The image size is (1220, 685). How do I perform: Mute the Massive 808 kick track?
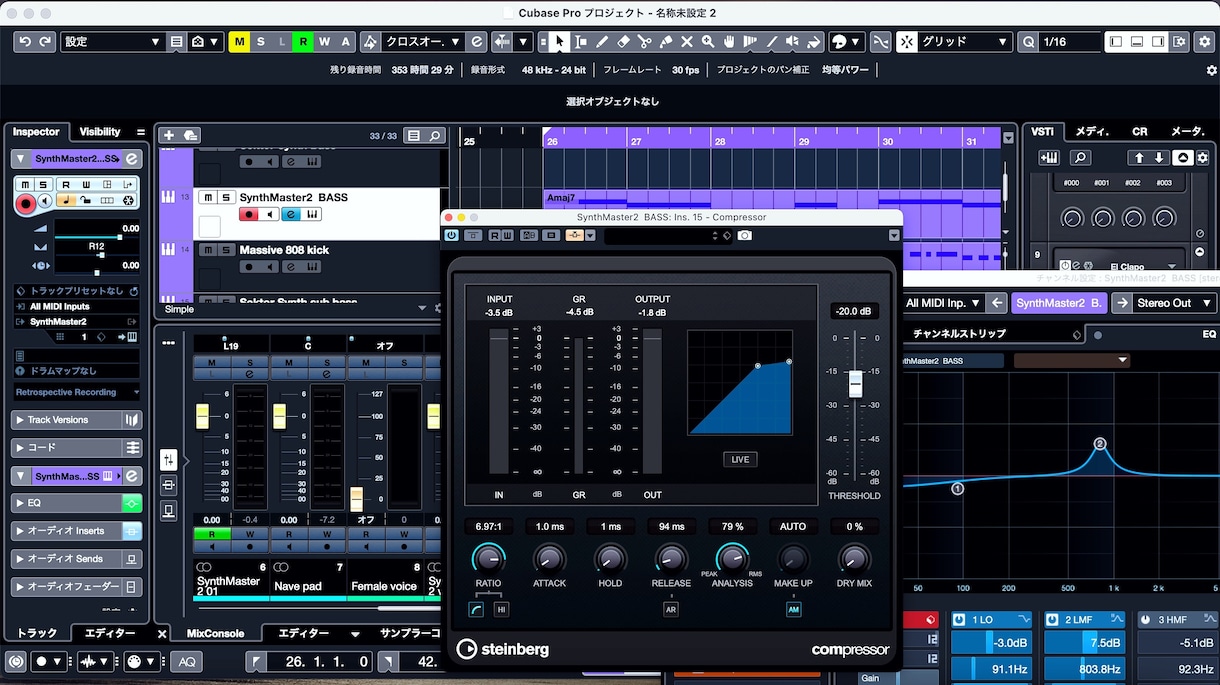(207, 250)
